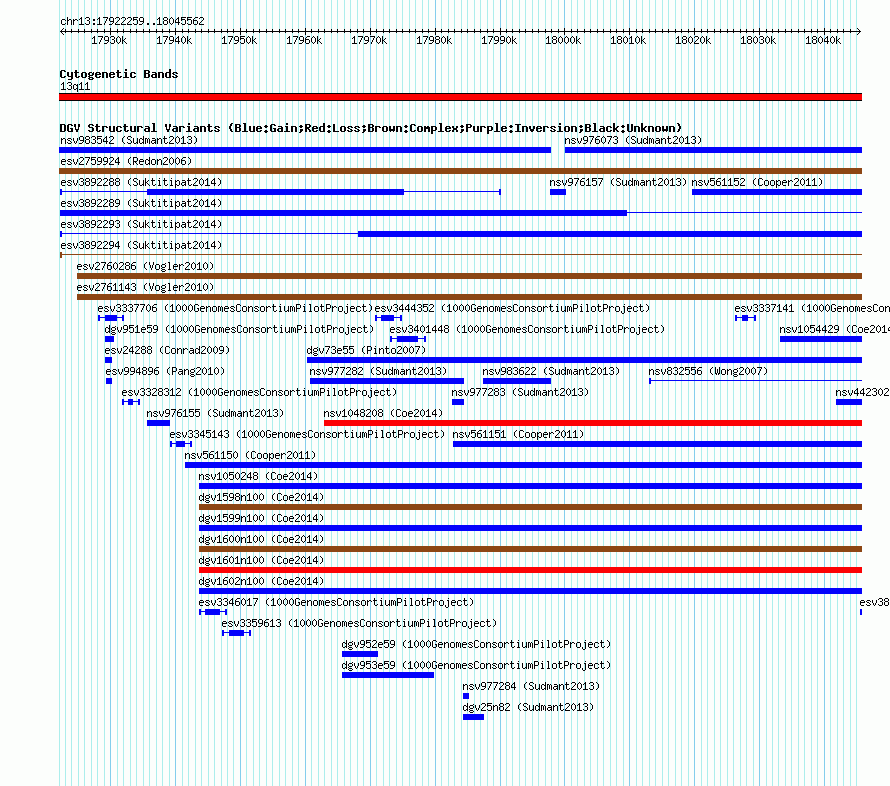Click the 17960k ruler position
The image size is (890, 786).
point(304,40)
